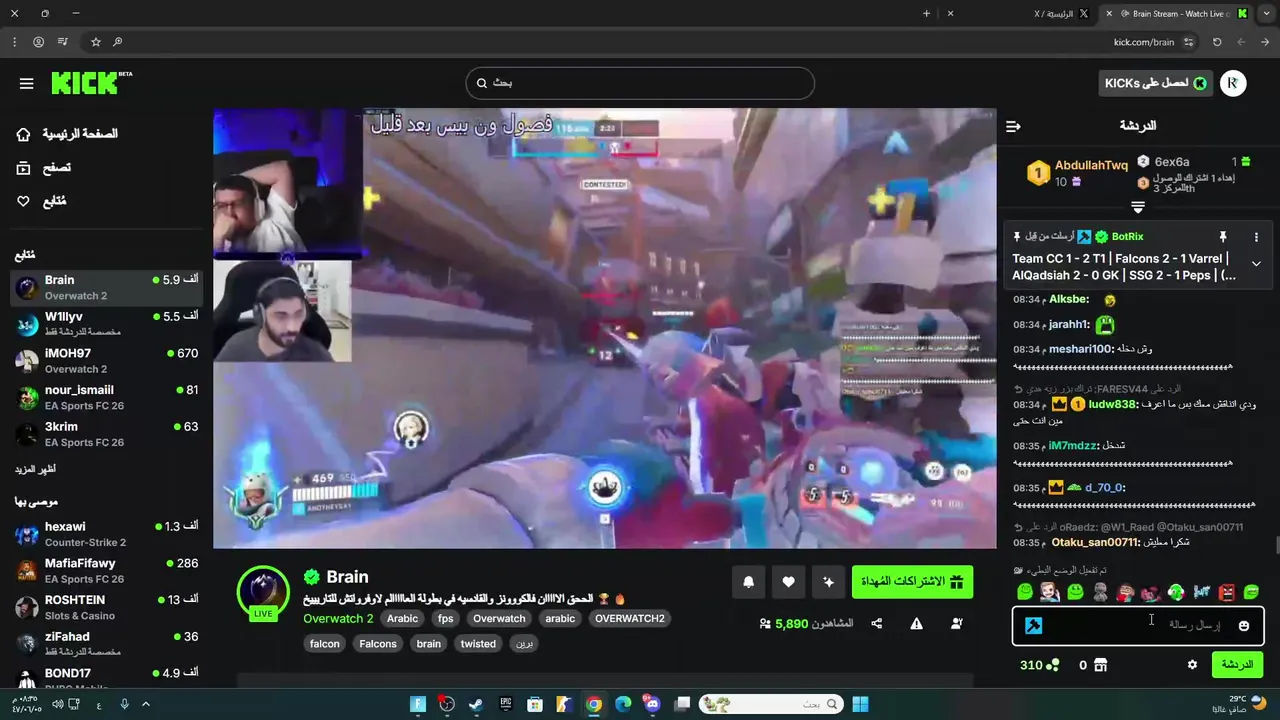
Task: Show hidden system tray icons
Action: (146, 704)
